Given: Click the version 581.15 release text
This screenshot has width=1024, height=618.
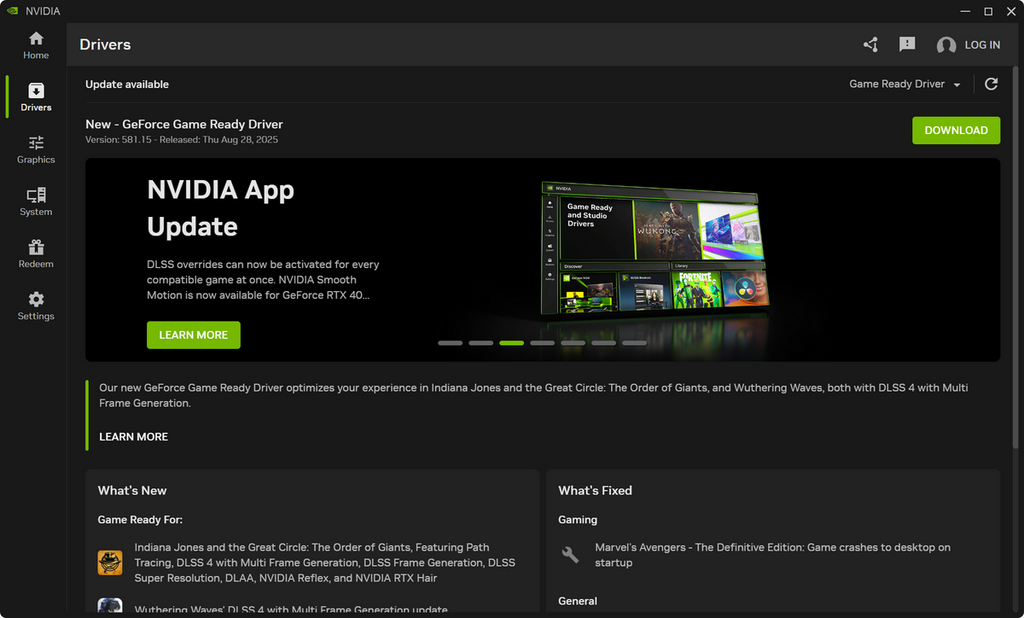Looking at the screenshot, I should pos(182,140).
